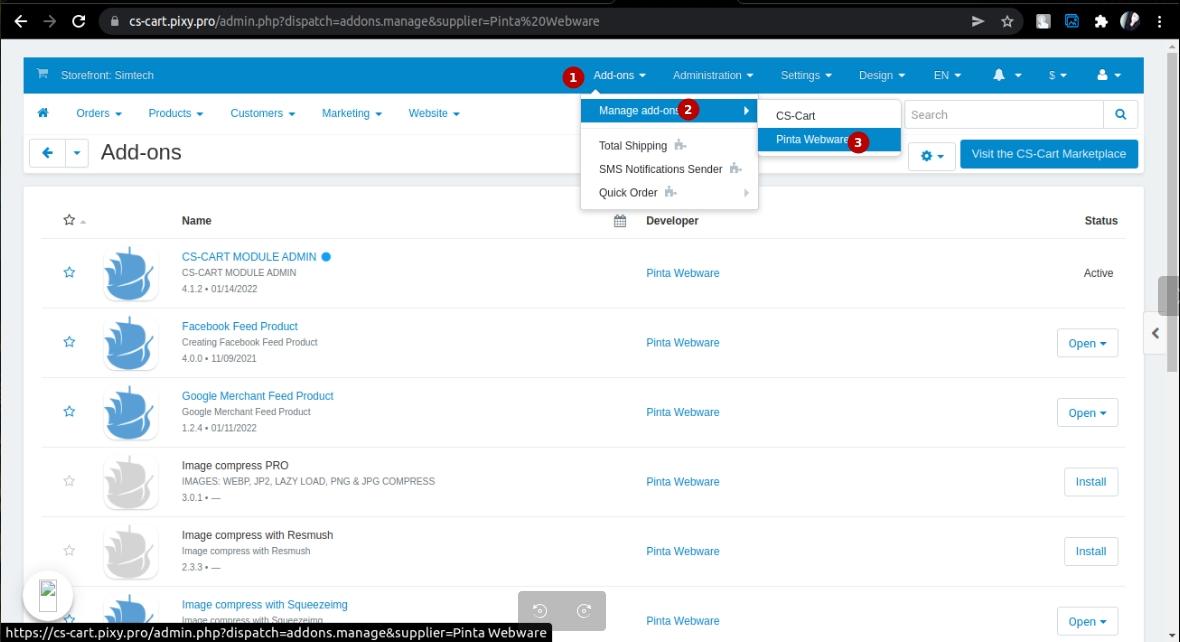The height and width of the screenshot is (642, 1180).
Task: Open the Marketing menu
Action: 351,113
